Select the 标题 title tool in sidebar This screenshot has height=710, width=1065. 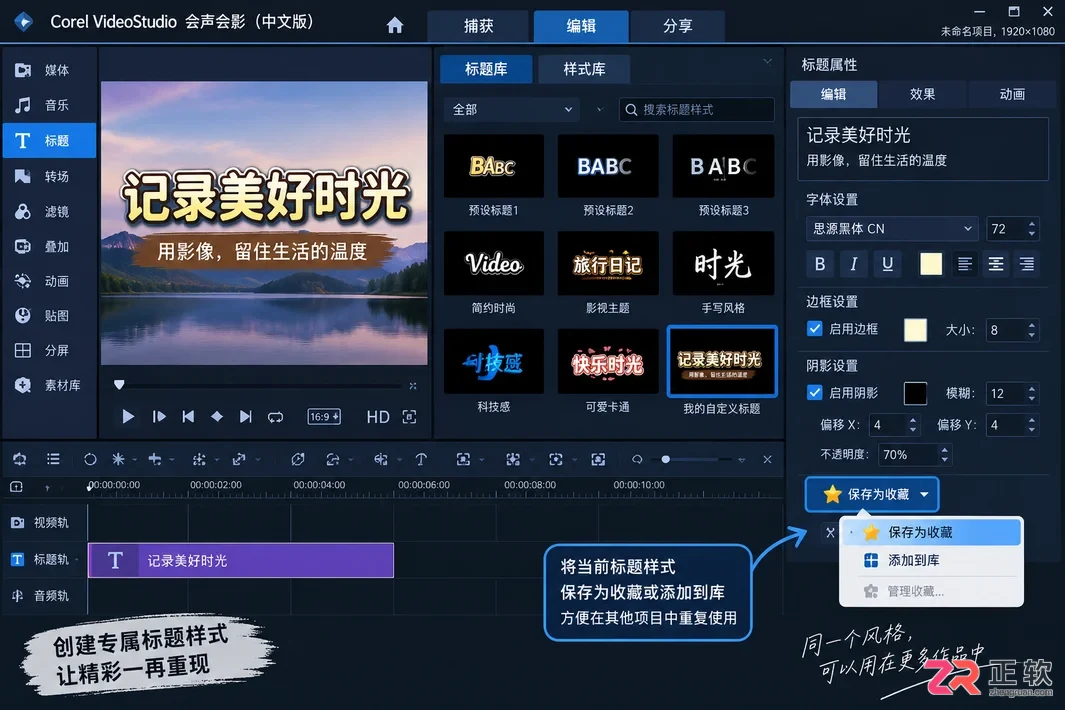coord(49,141)
